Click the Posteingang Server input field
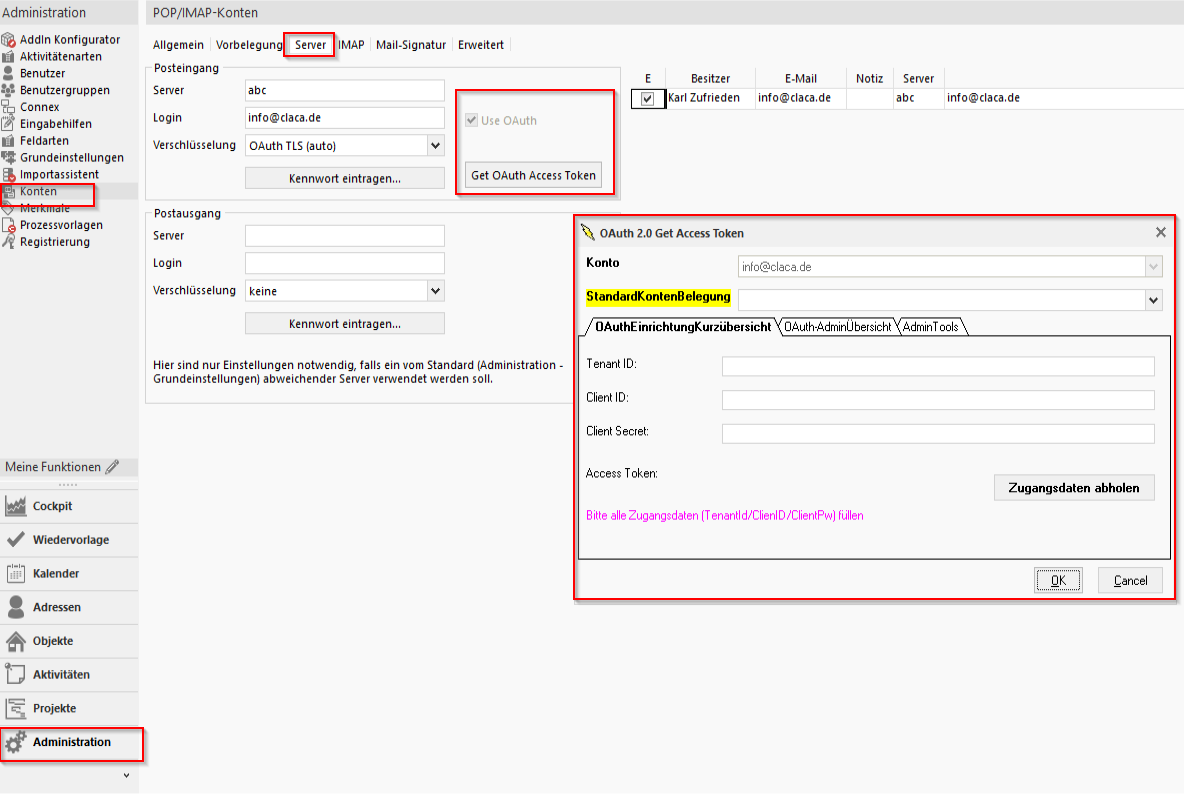The image size is (1184, 795). coord(344,90)
